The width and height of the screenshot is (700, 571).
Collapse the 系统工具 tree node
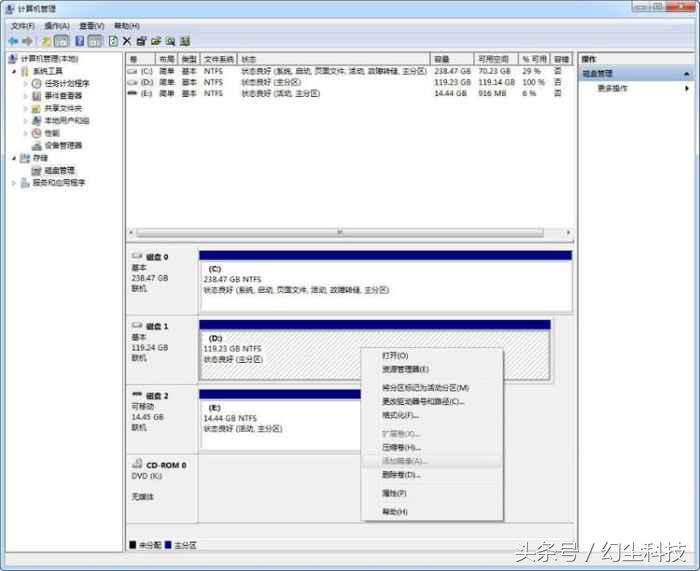[x=14, y=72]
